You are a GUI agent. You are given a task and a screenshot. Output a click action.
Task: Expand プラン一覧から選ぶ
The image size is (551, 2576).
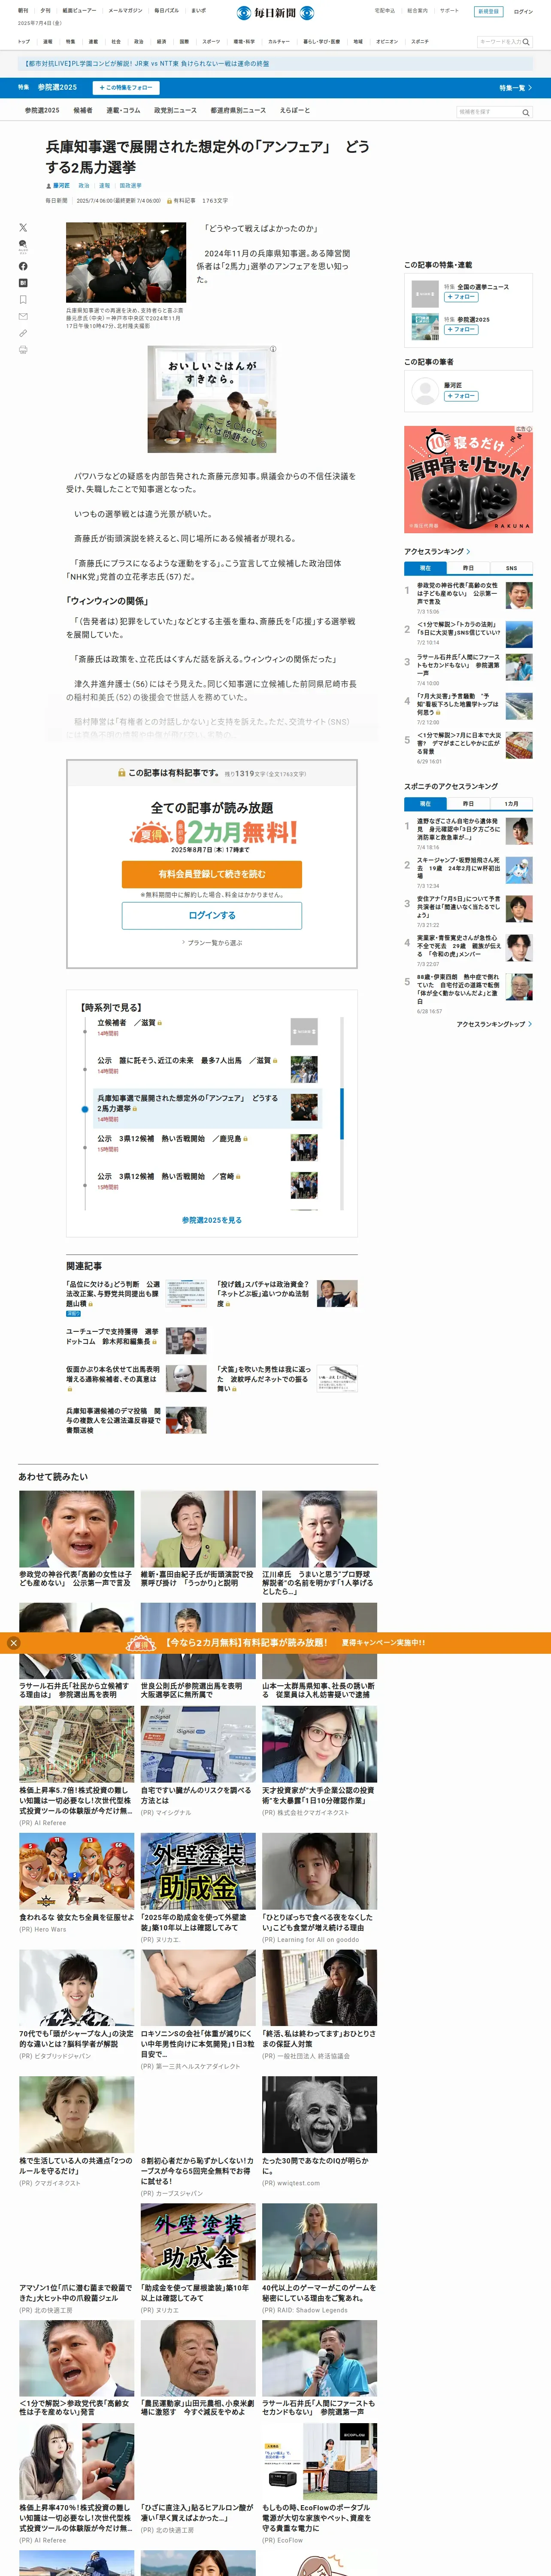(212, 942)
